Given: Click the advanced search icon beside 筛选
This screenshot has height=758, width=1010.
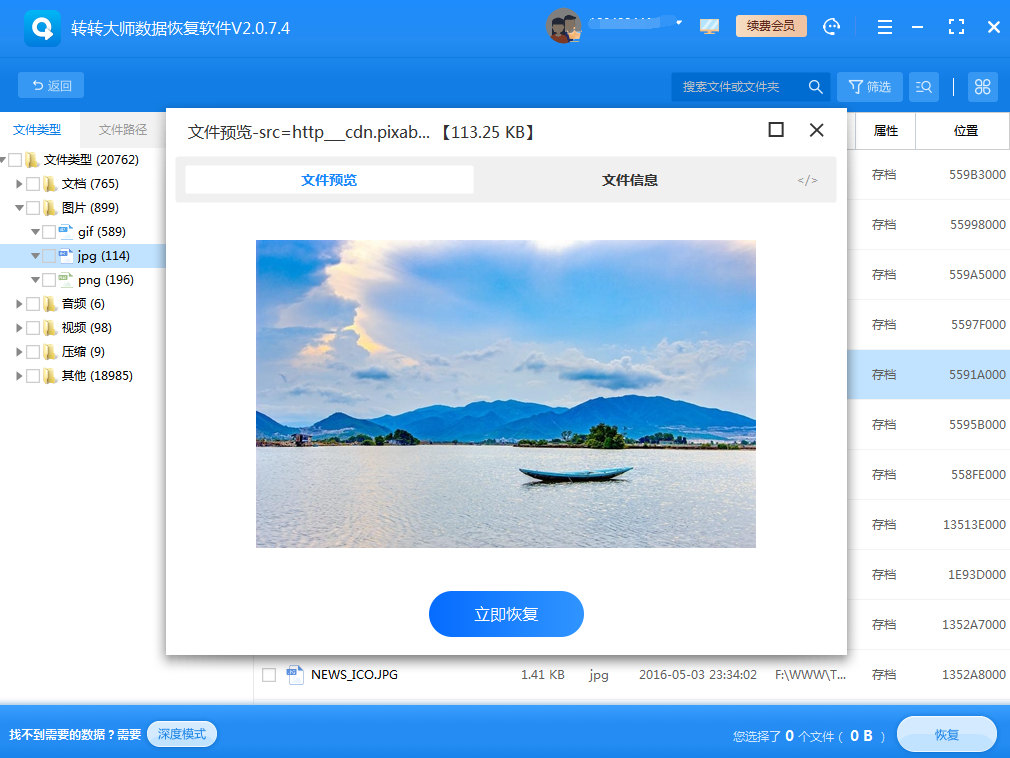Looking at the screenshot, I should tap(923, 86).
